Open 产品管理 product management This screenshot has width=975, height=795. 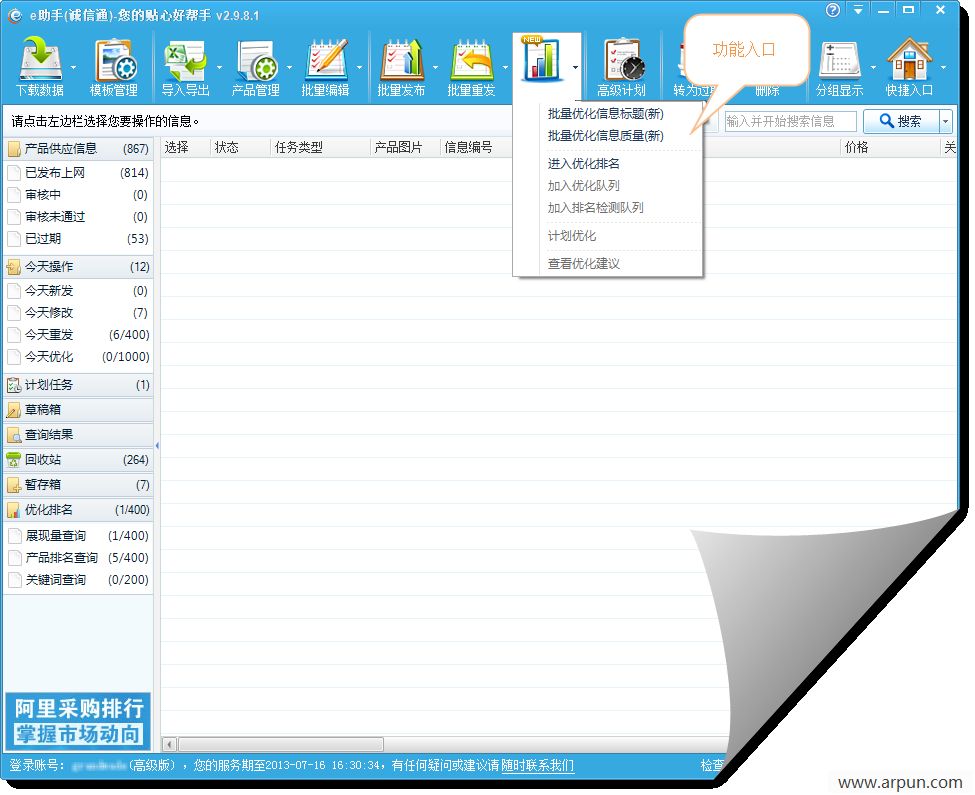(255, 67)
